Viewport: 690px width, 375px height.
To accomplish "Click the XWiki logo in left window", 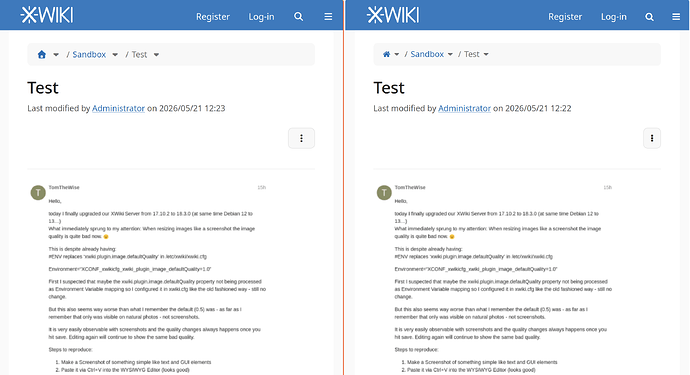I will coord(47,15).
